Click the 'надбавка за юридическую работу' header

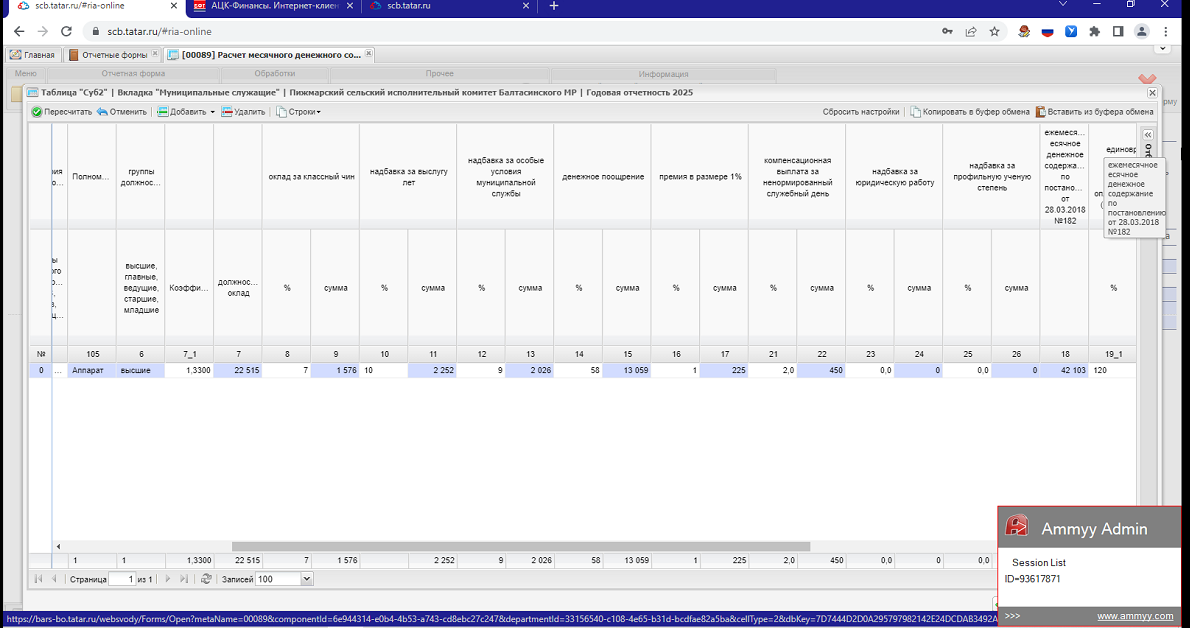(x=894, y=177)
